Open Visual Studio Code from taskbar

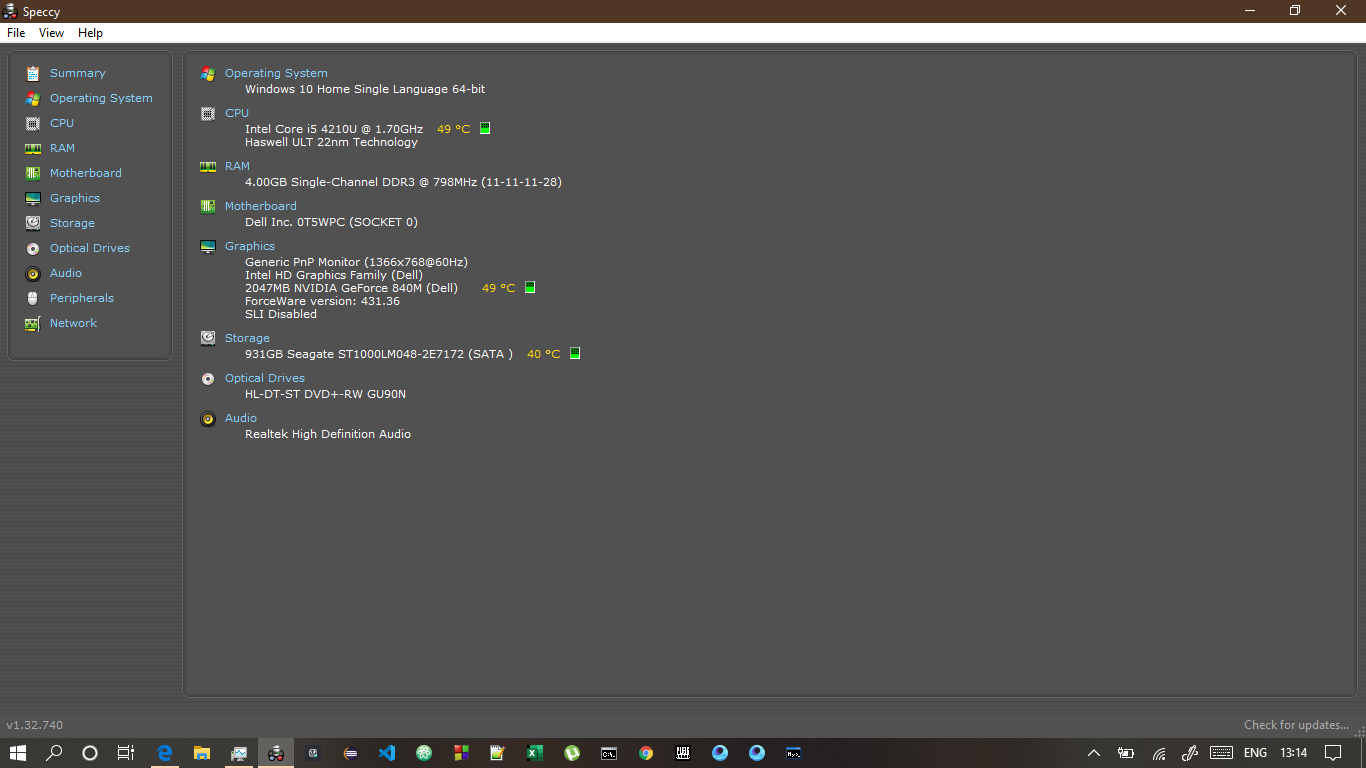click(387, 753)
